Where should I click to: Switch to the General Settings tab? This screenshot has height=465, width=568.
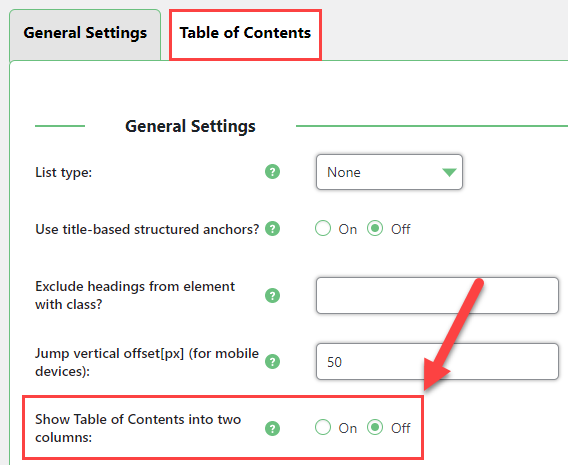85,33
